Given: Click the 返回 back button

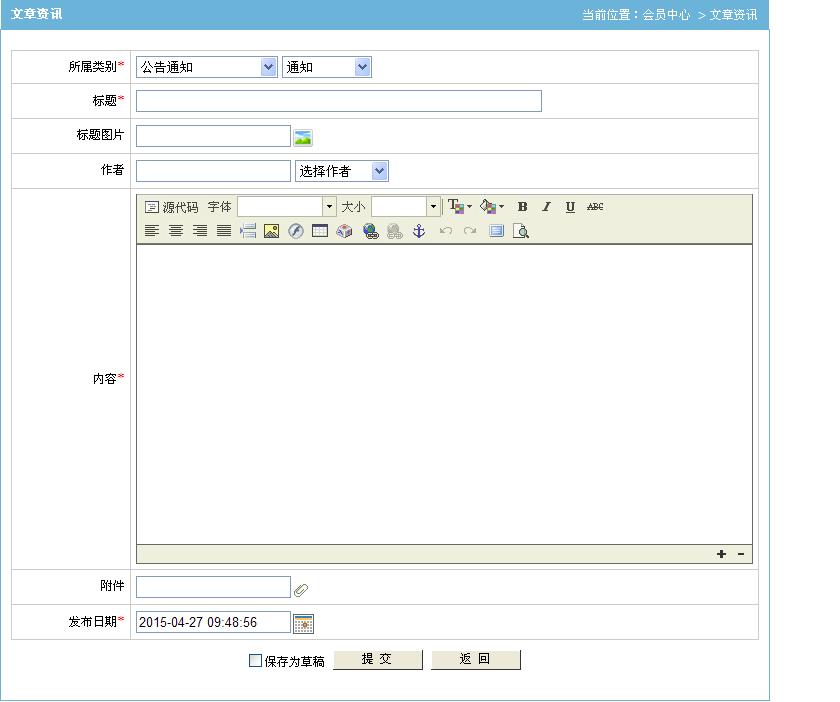Looking at the screenshot, I should click(x=475, y=660).
